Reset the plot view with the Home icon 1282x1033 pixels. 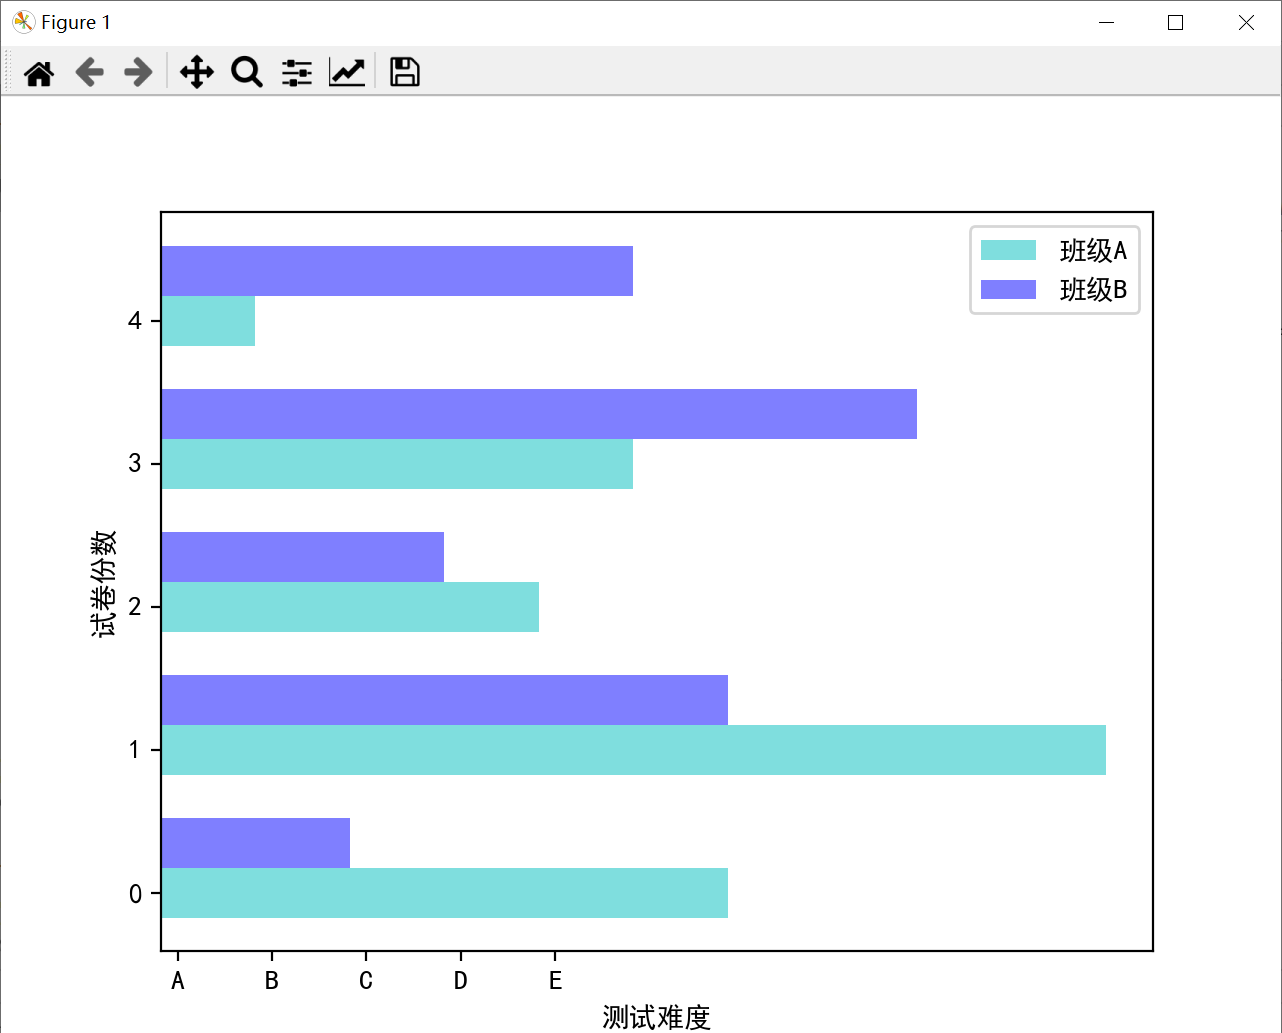[x=38, y=72]
